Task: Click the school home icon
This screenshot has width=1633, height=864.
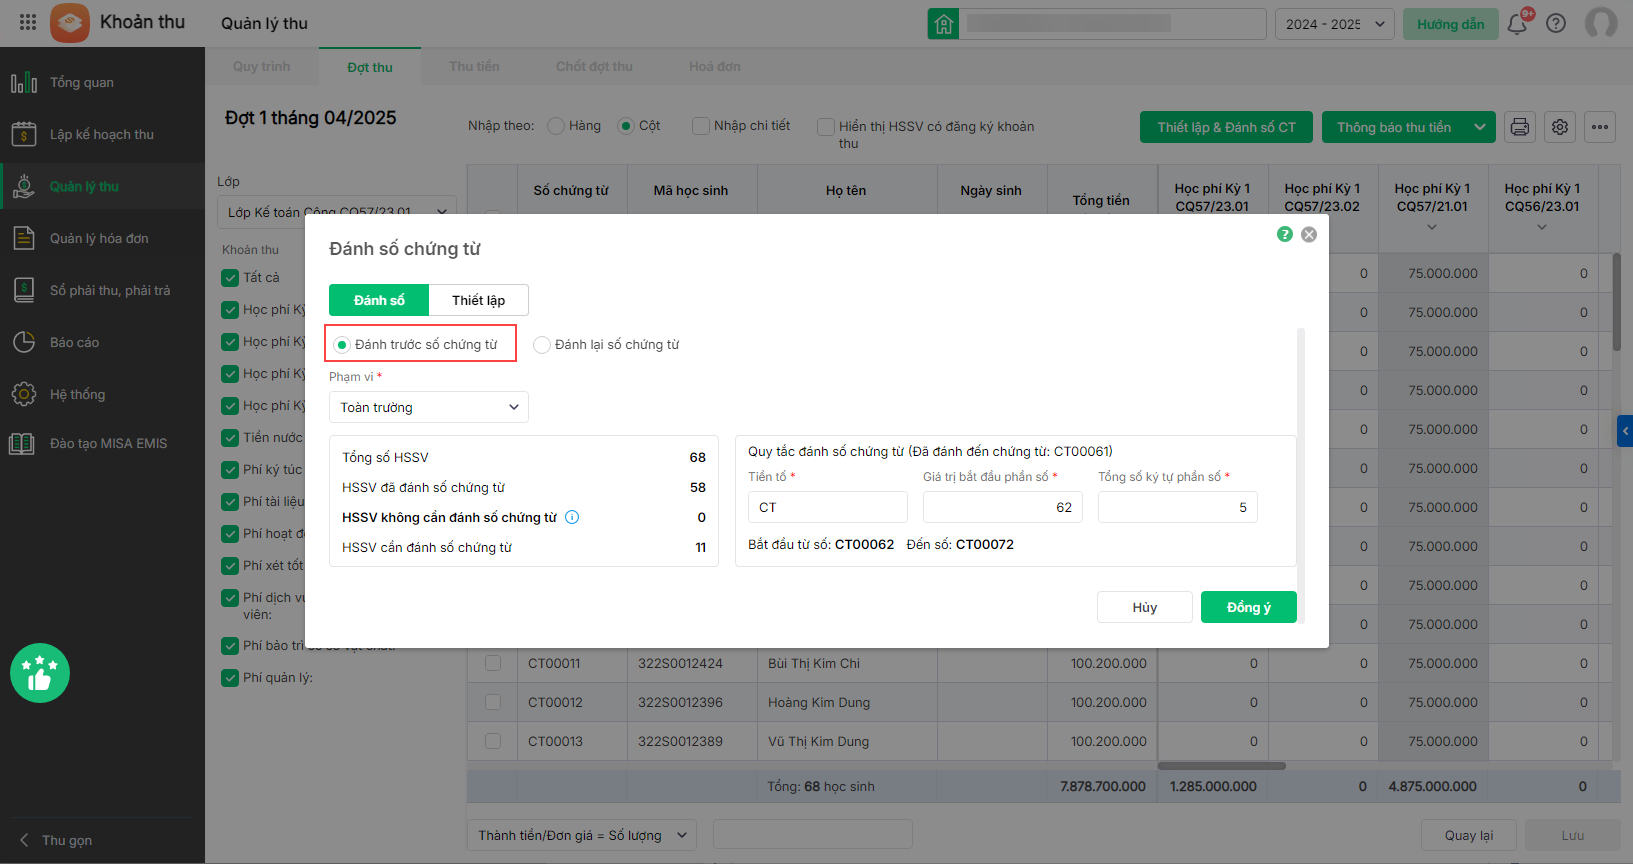Action: tap(943, 24)
